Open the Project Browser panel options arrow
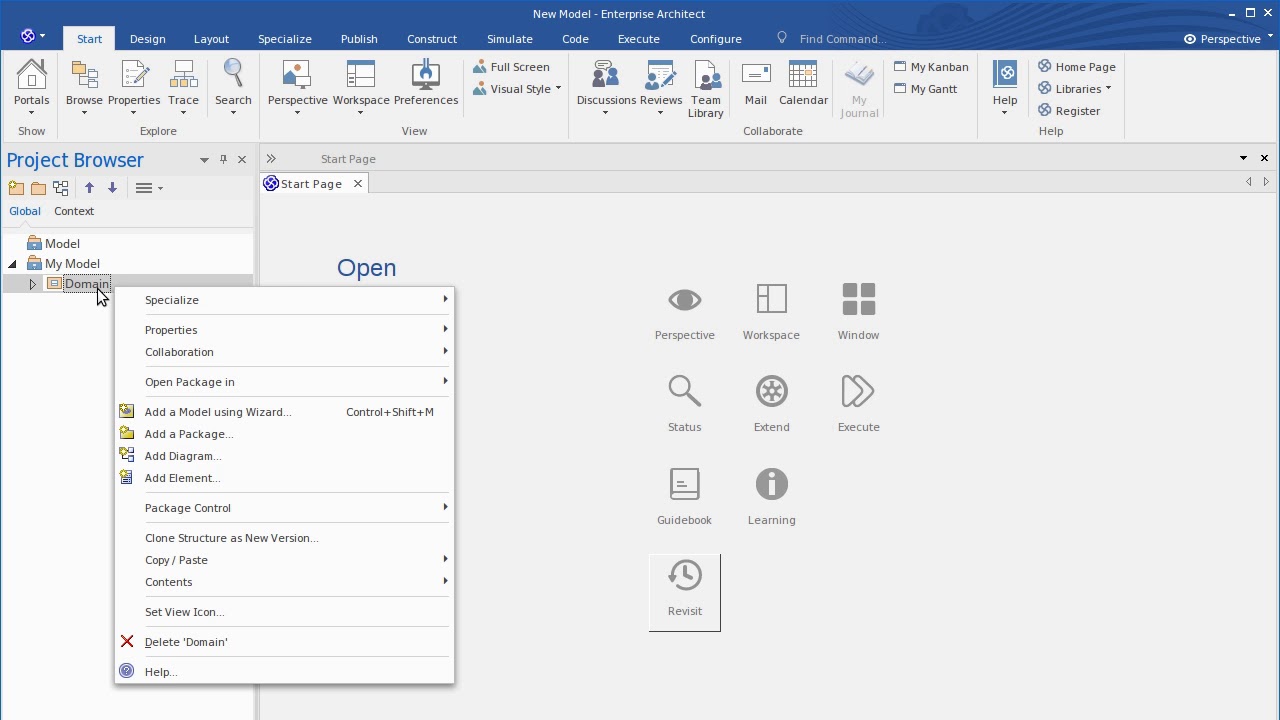This screenshot has width=1280, height=720. 204,160
